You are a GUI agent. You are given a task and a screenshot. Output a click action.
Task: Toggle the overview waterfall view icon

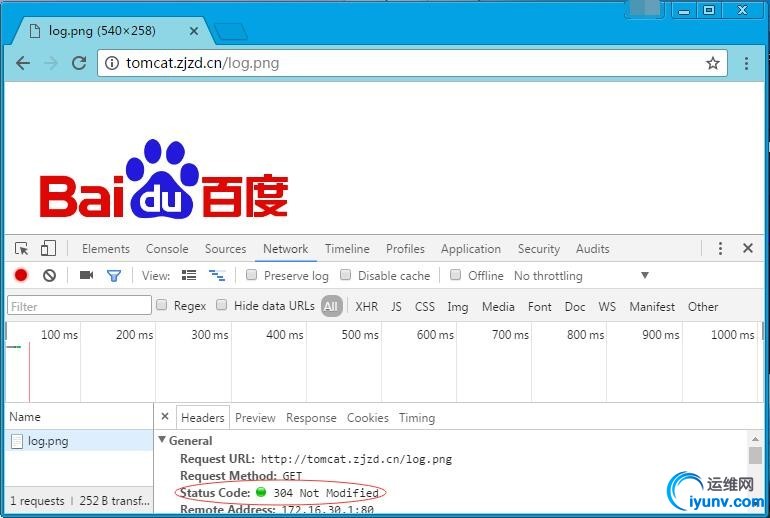click(x=217, y=275)
